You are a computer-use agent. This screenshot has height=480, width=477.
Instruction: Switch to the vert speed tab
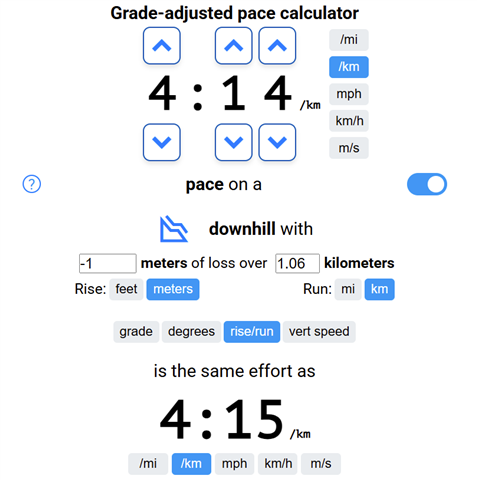319,332
